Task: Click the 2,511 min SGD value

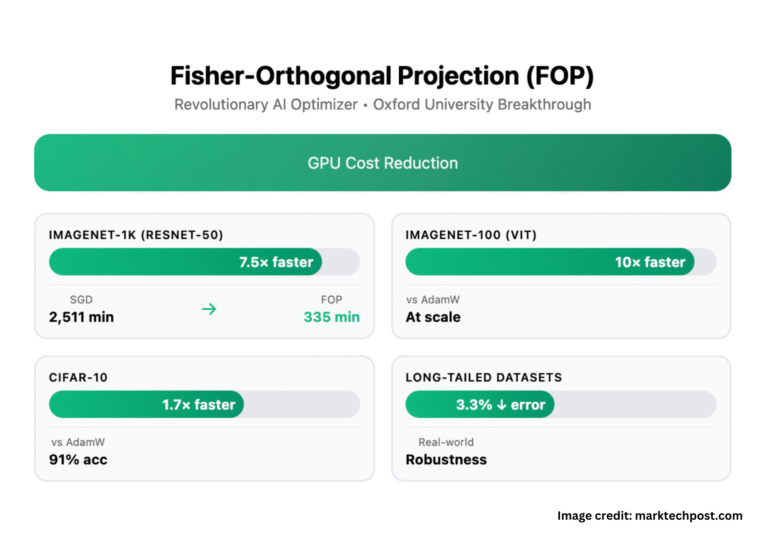Action: point(81,318)
